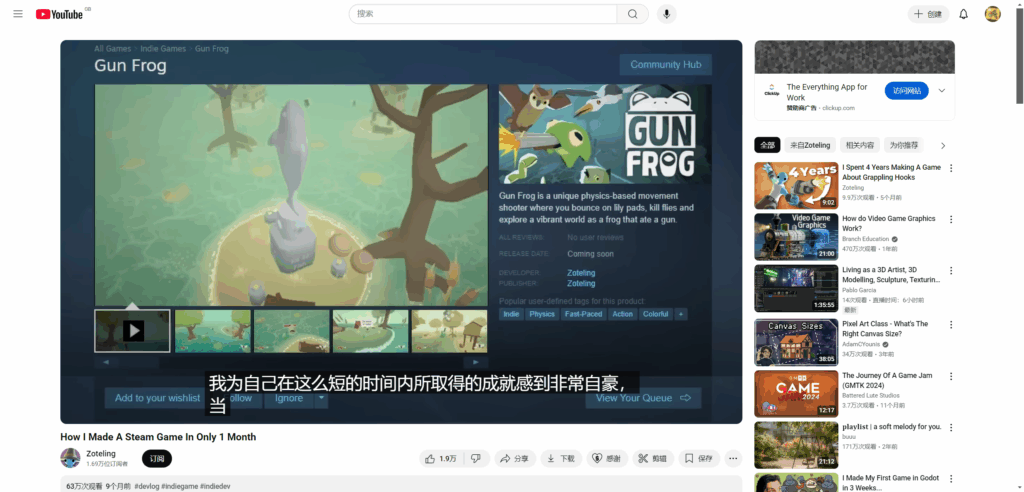Open account avatar menu
The width and height of the screenshot is (1024, 492).
(x=993, y=14)
